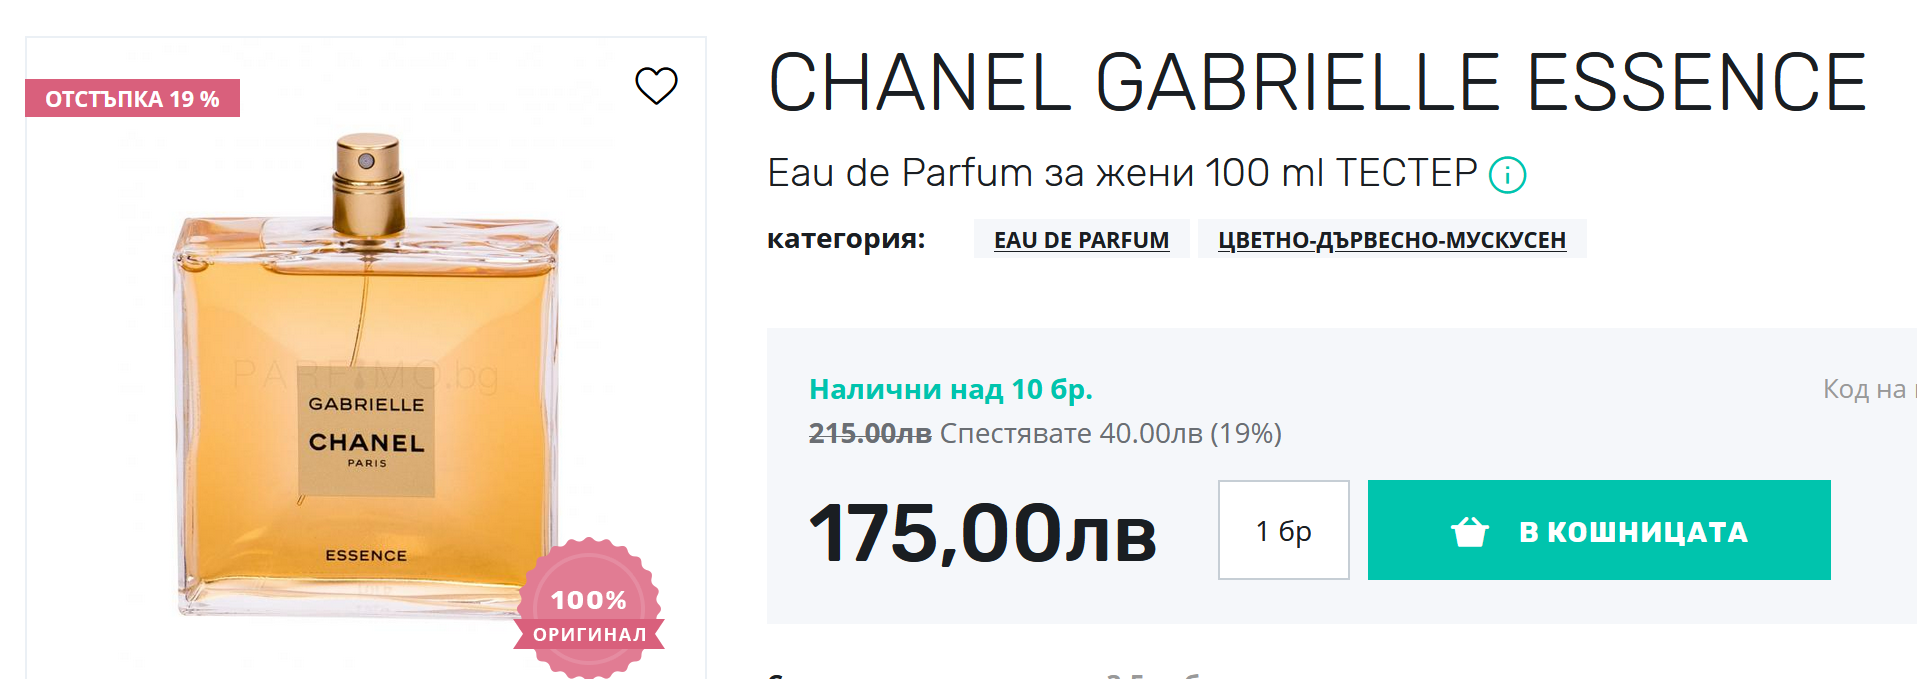Open the info icon next to ТЕСТЕР
This screenshot has height=679, width=1917.
tap(1507, 175)
